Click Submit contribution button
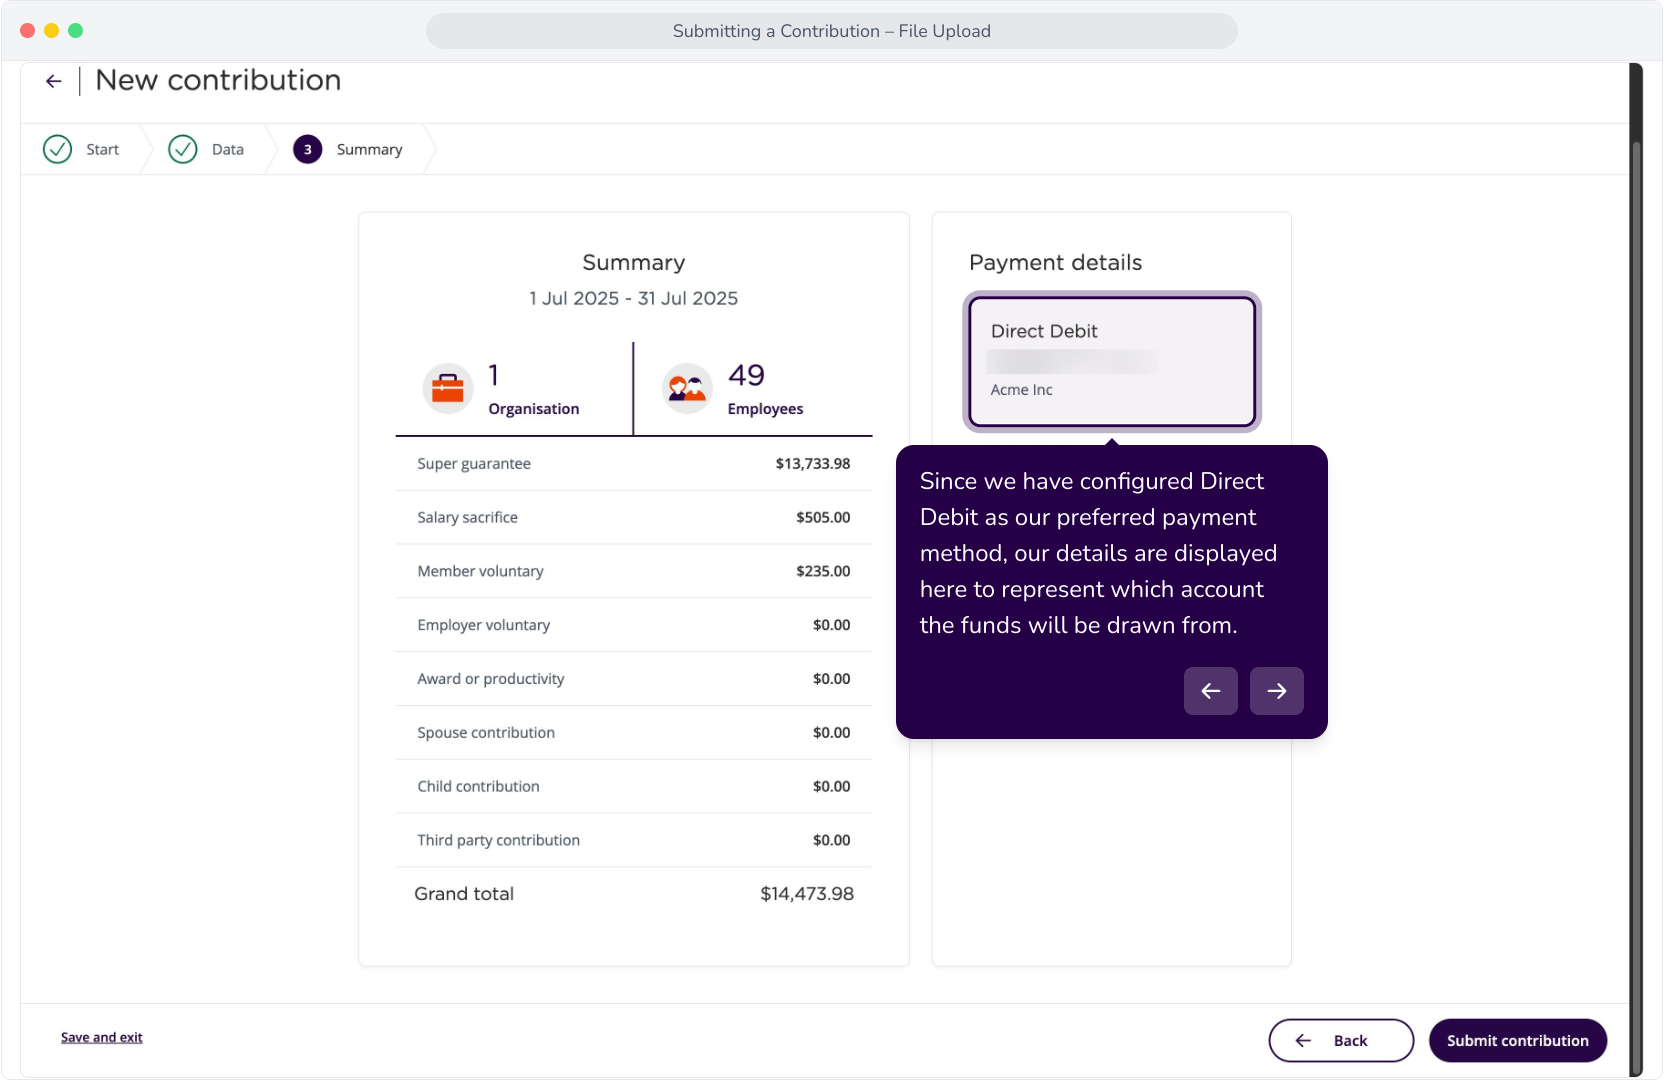Image resolution: width=1664 pixels, height=1080 pixels. point(1518,1040)
